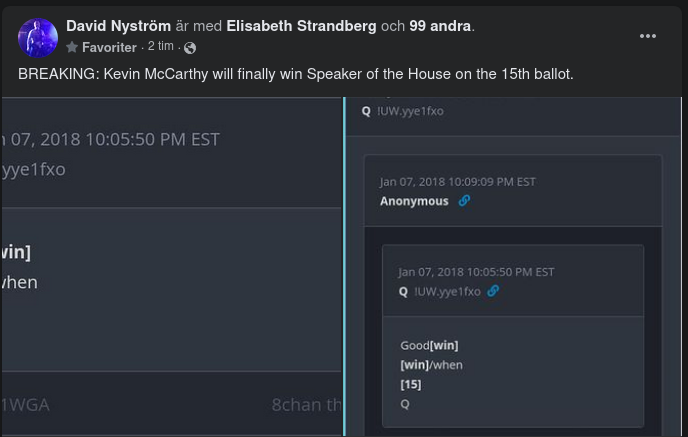The height and width of the screenshot is (437, 688).
Task: Click the [15] line in the Q post
Action: (410, 384)
